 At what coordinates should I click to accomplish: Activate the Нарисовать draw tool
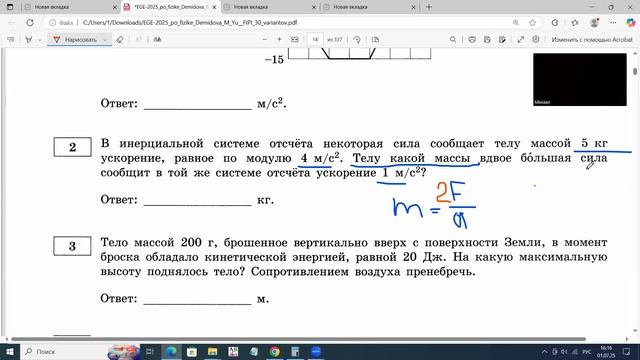pyautogui.click(x=75, y=40)
